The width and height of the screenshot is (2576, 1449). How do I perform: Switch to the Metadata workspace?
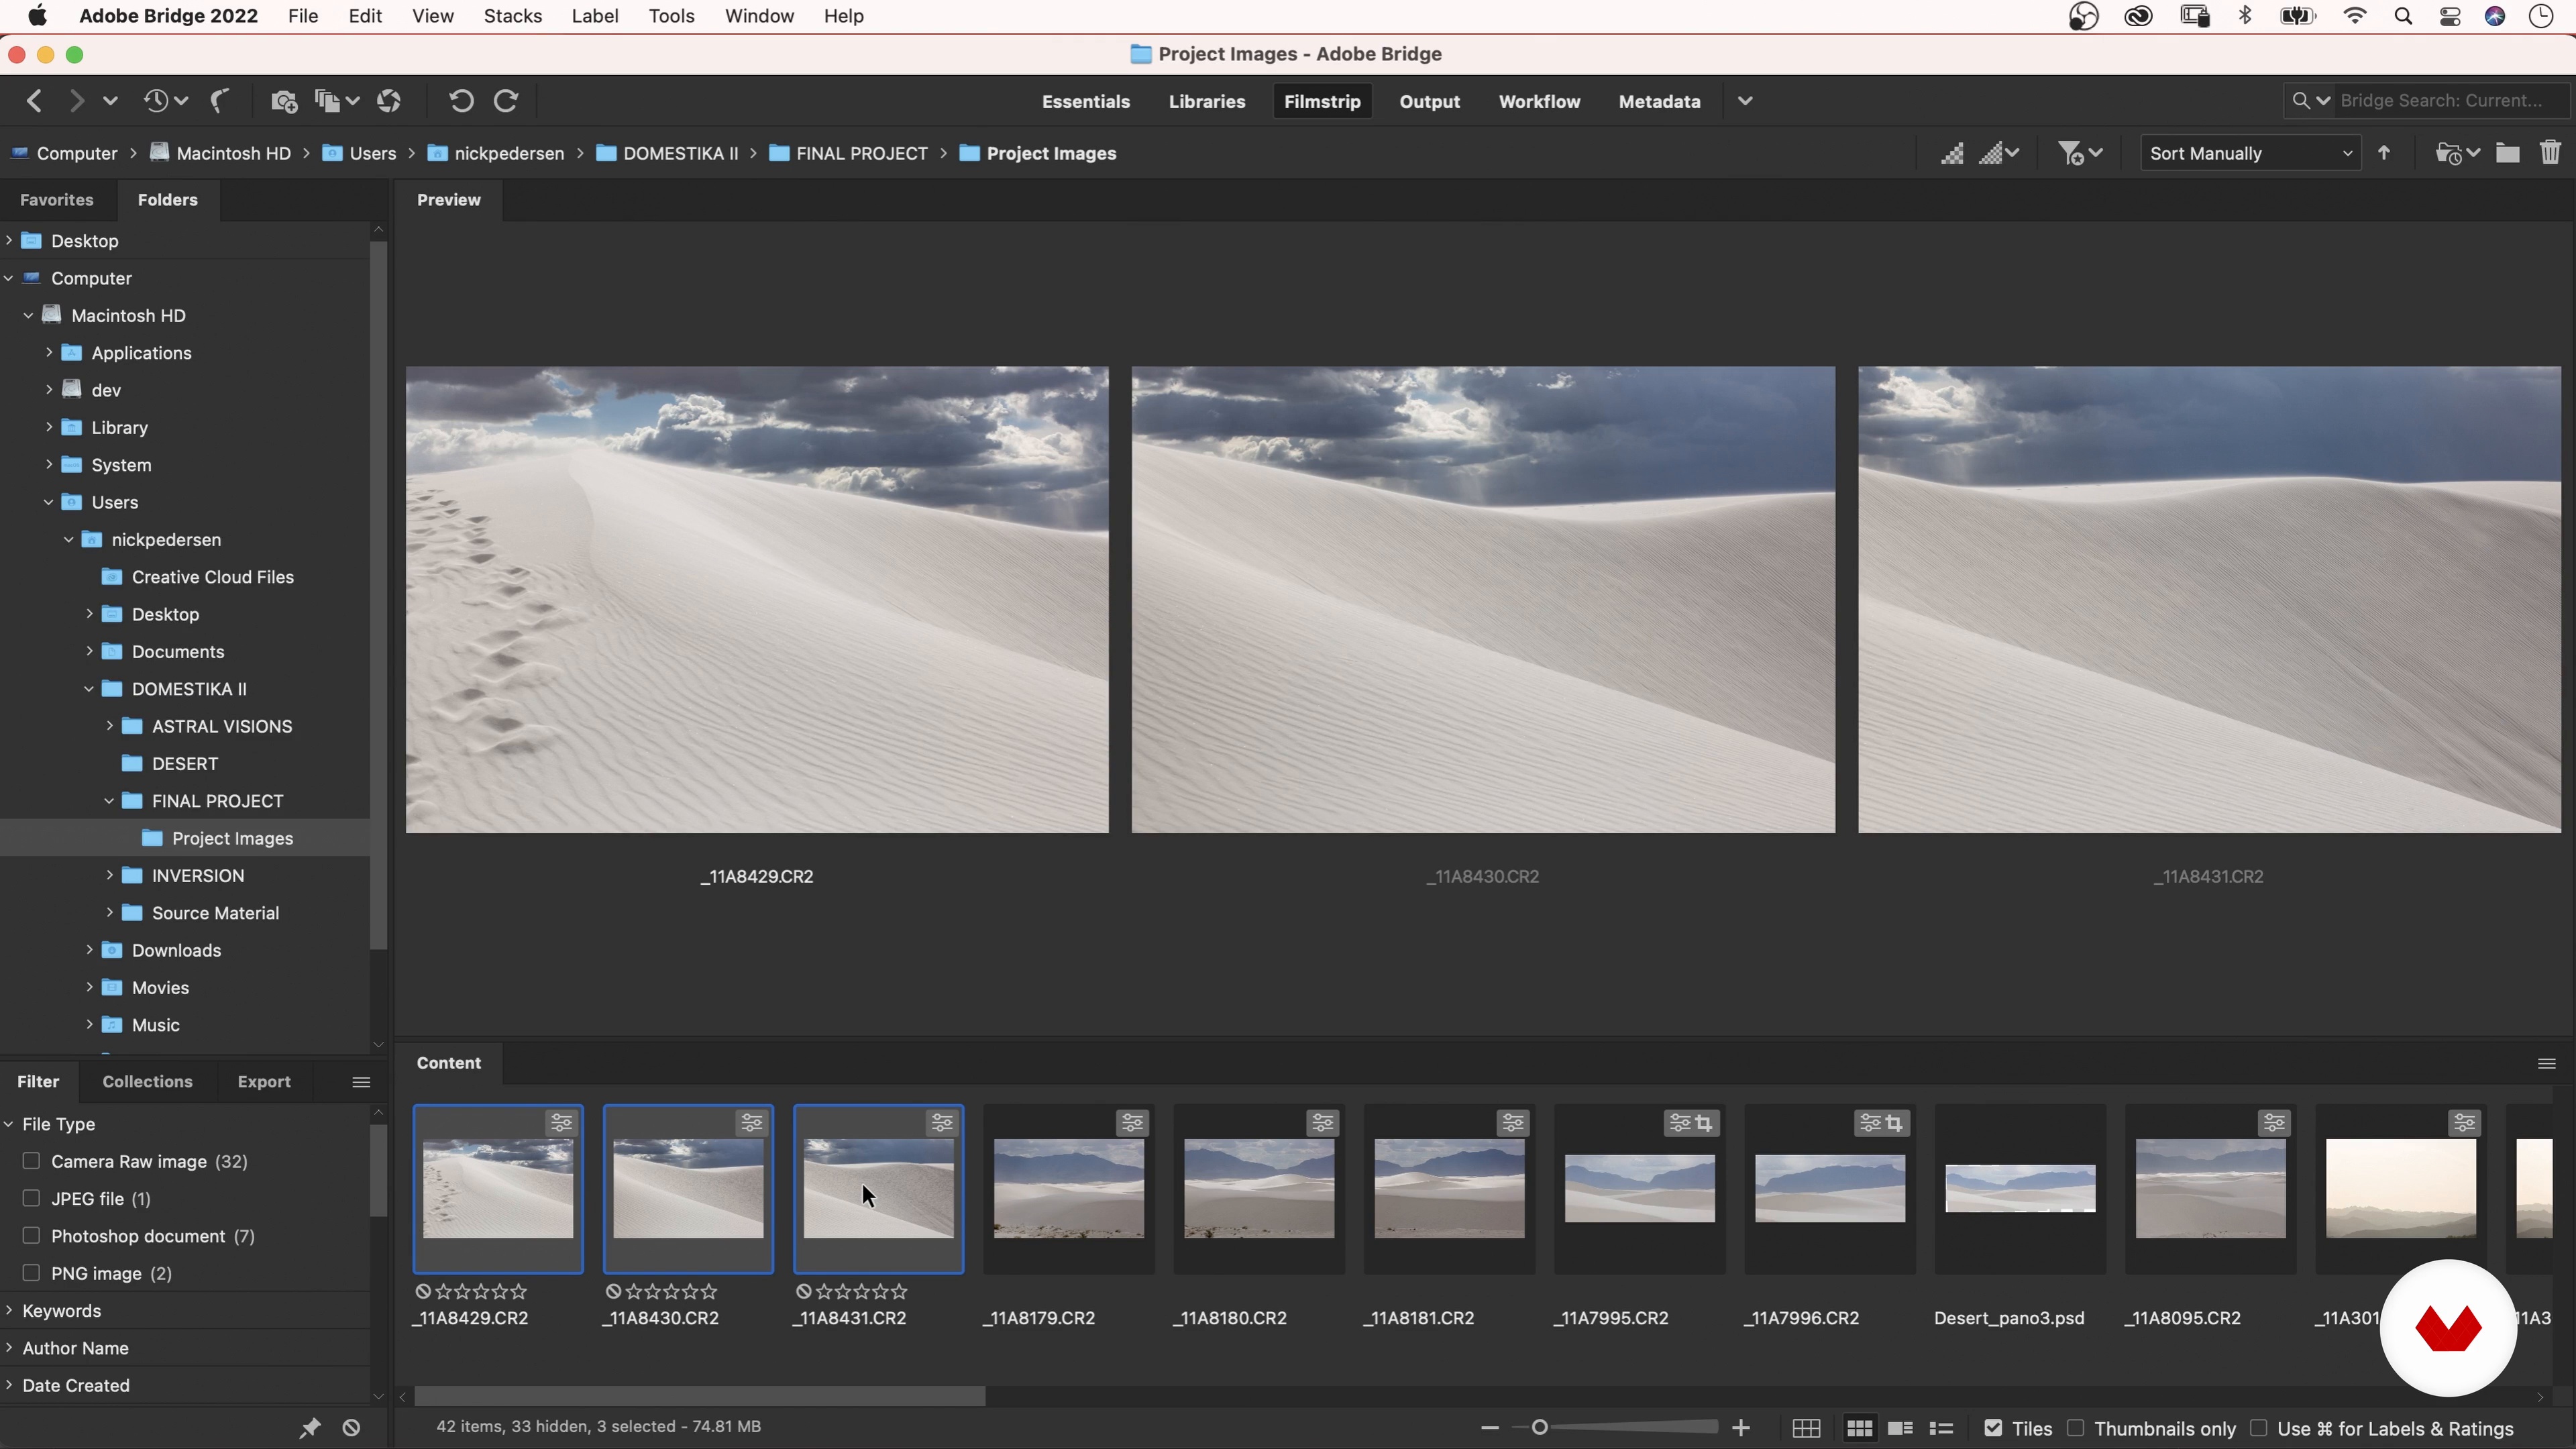coord(1659,101)
